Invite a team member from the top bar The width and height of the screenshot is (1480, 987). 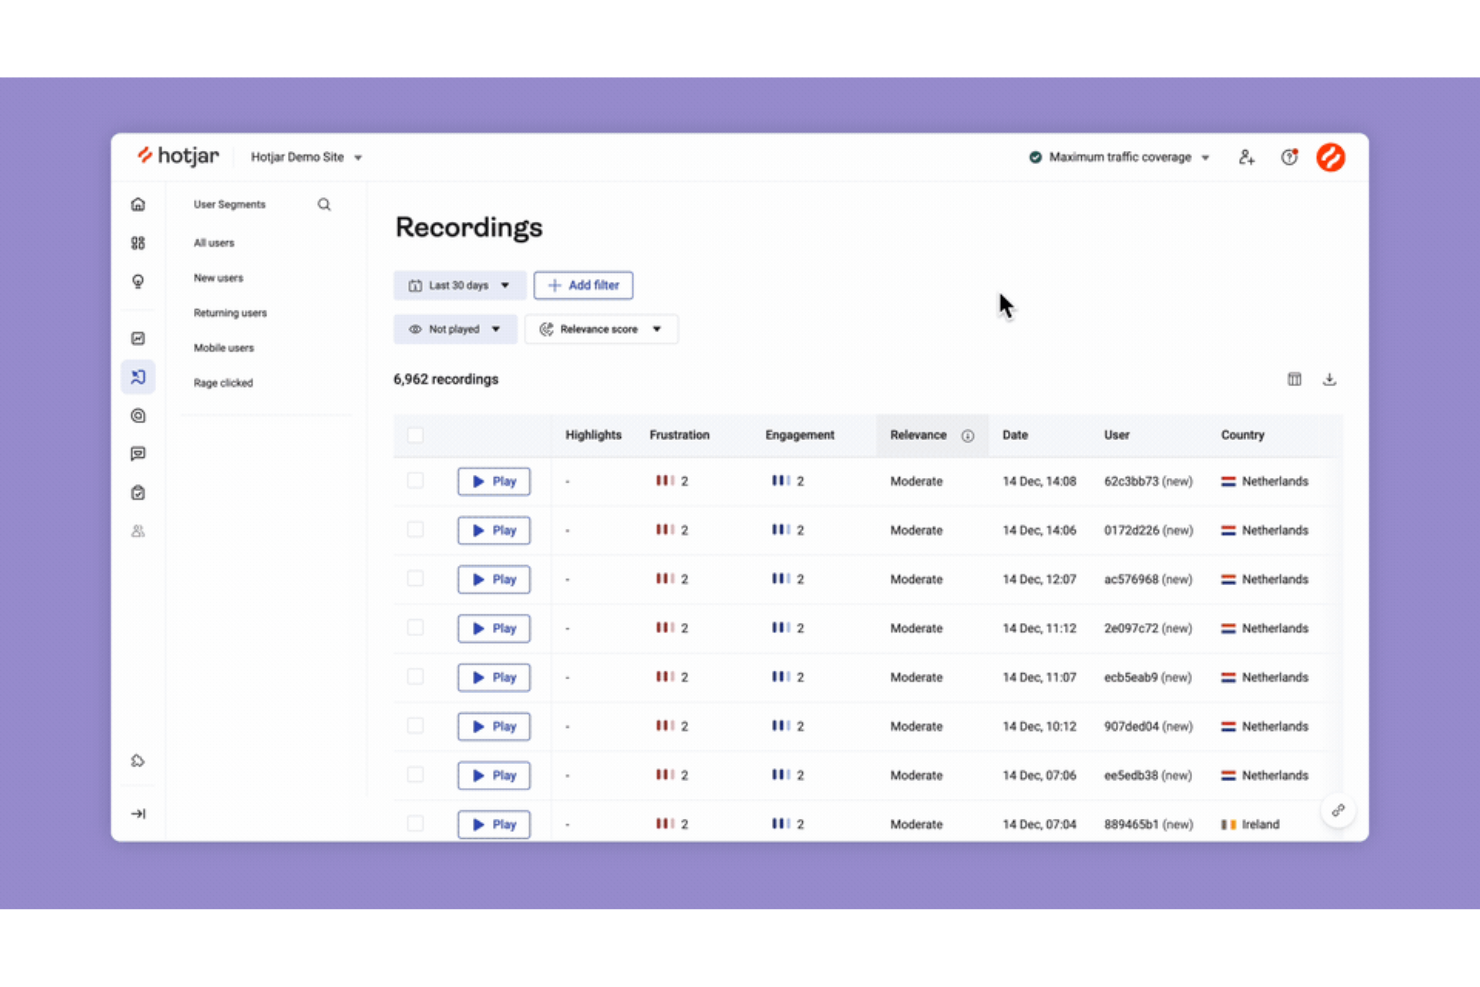[x=1246, y=157]
